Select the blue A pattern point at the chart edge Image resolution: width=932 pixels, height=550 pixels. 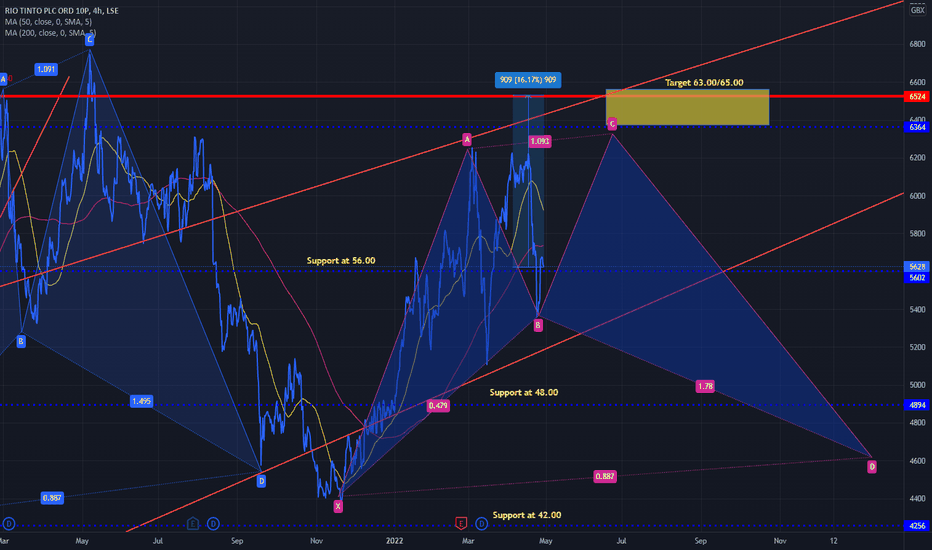3,79
